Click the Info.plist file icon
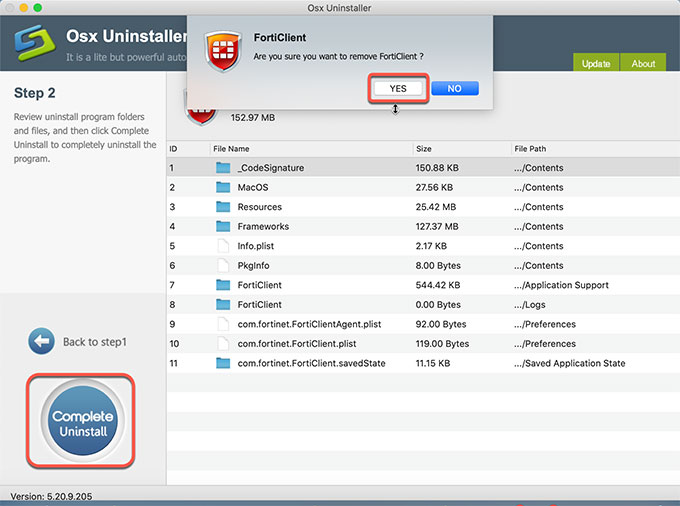The width and height of the screenshot is (680, 506). tap(223, 246)
